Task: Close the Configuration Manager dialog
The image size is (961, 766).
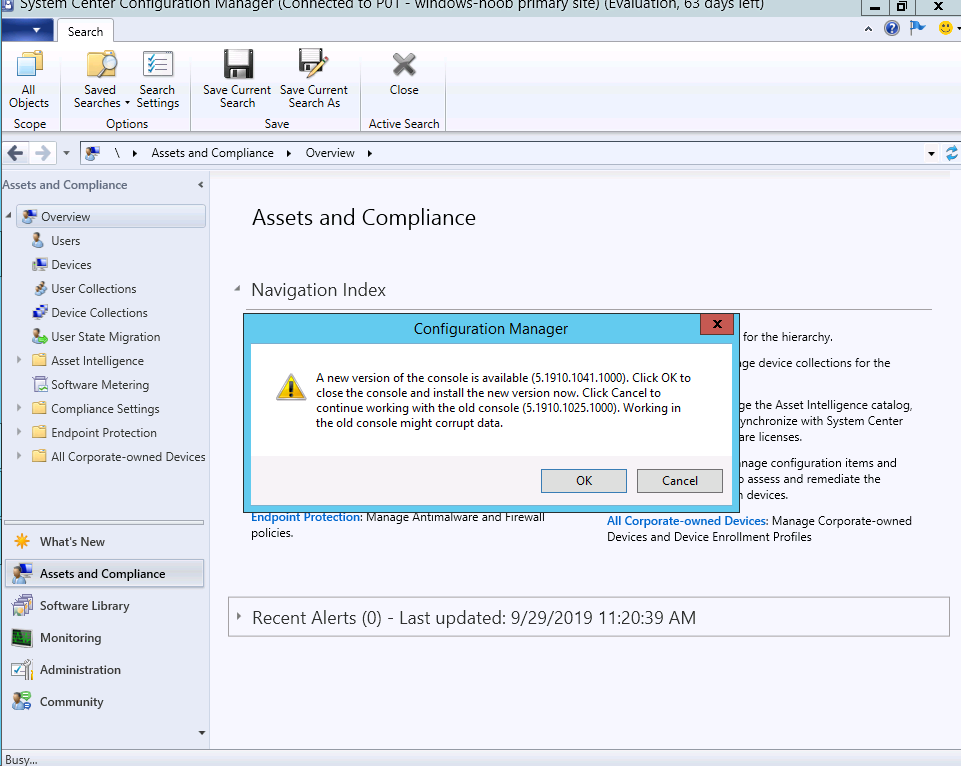Action: click(717, 324)
